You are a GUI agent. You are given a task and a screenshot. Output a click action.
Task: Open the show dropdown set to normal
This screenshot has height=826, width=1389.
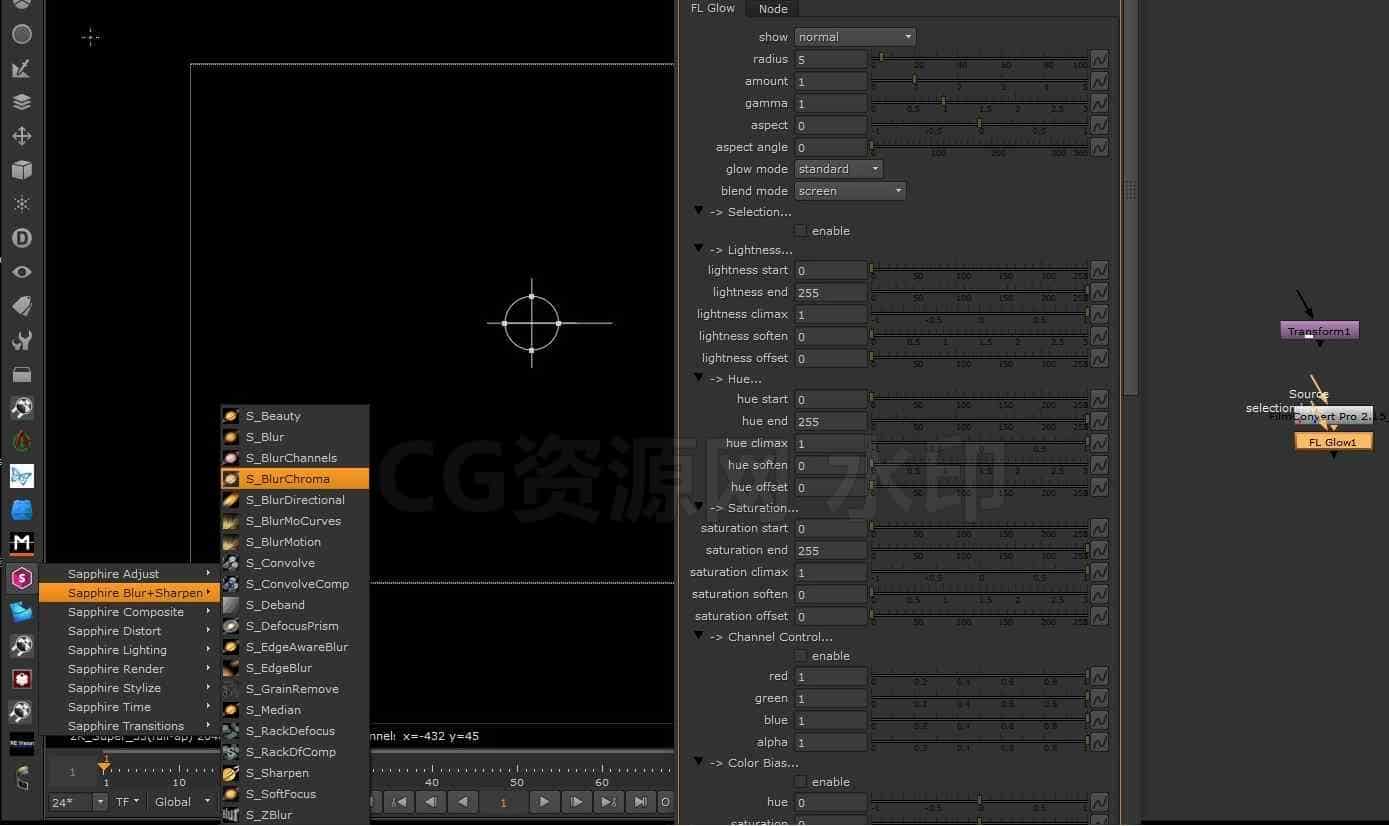pyautogui.click(x=855, y=37)
